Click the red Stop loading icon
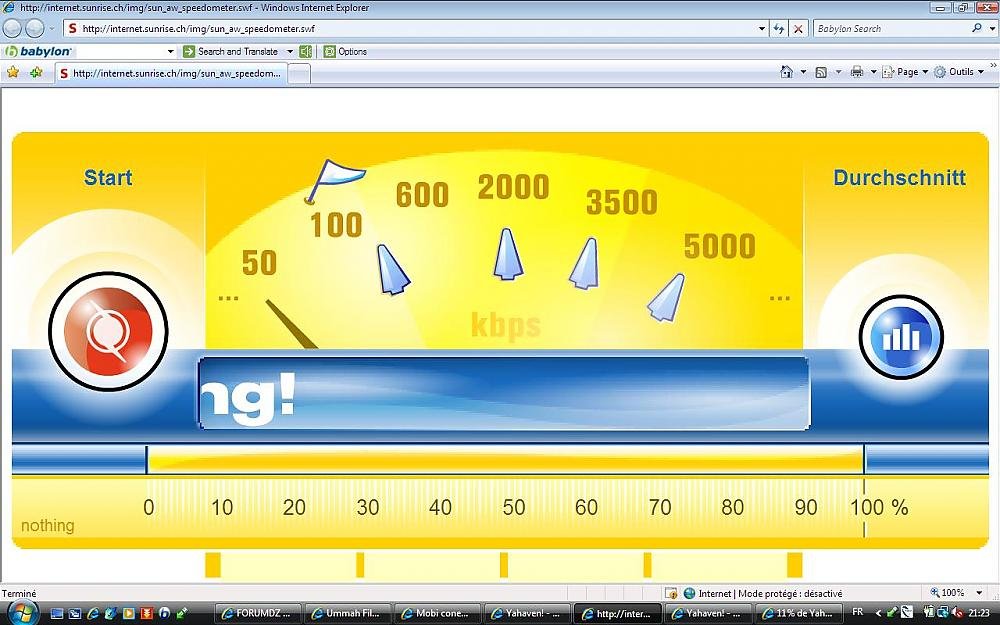This screenshot has height=625, width=1000. (798, 29)
